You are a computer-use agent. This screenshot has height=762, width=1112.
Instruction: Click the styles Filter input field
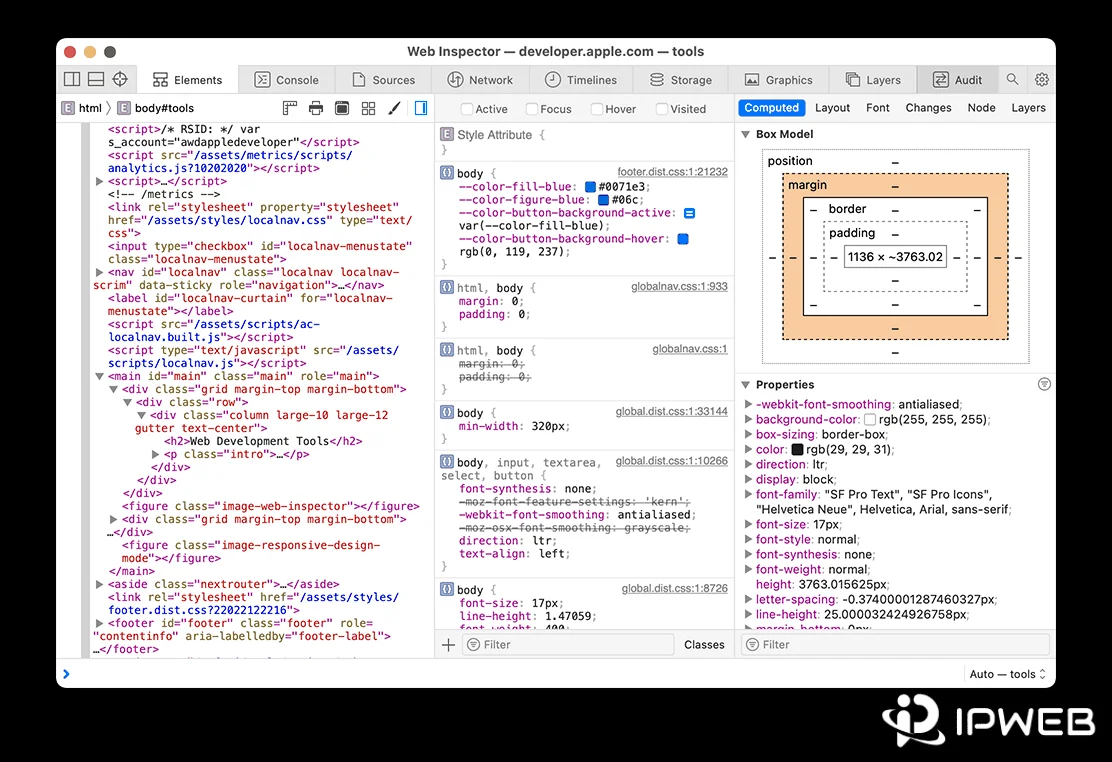pyautogui.click(x=568, y=645)
